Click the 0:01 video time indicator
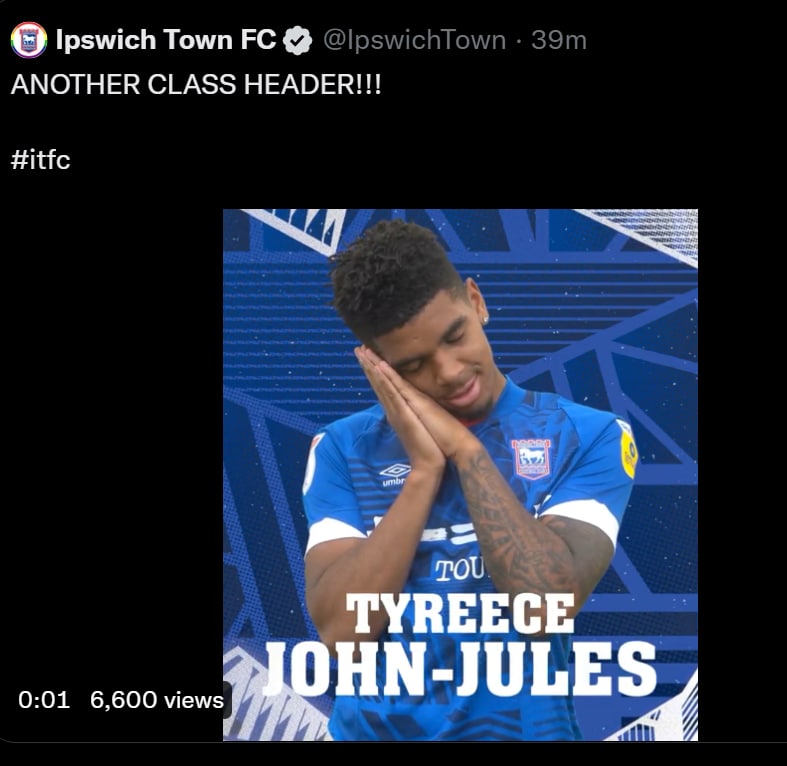Viewport: 787px width, 766px height. (x=44, y=700)
